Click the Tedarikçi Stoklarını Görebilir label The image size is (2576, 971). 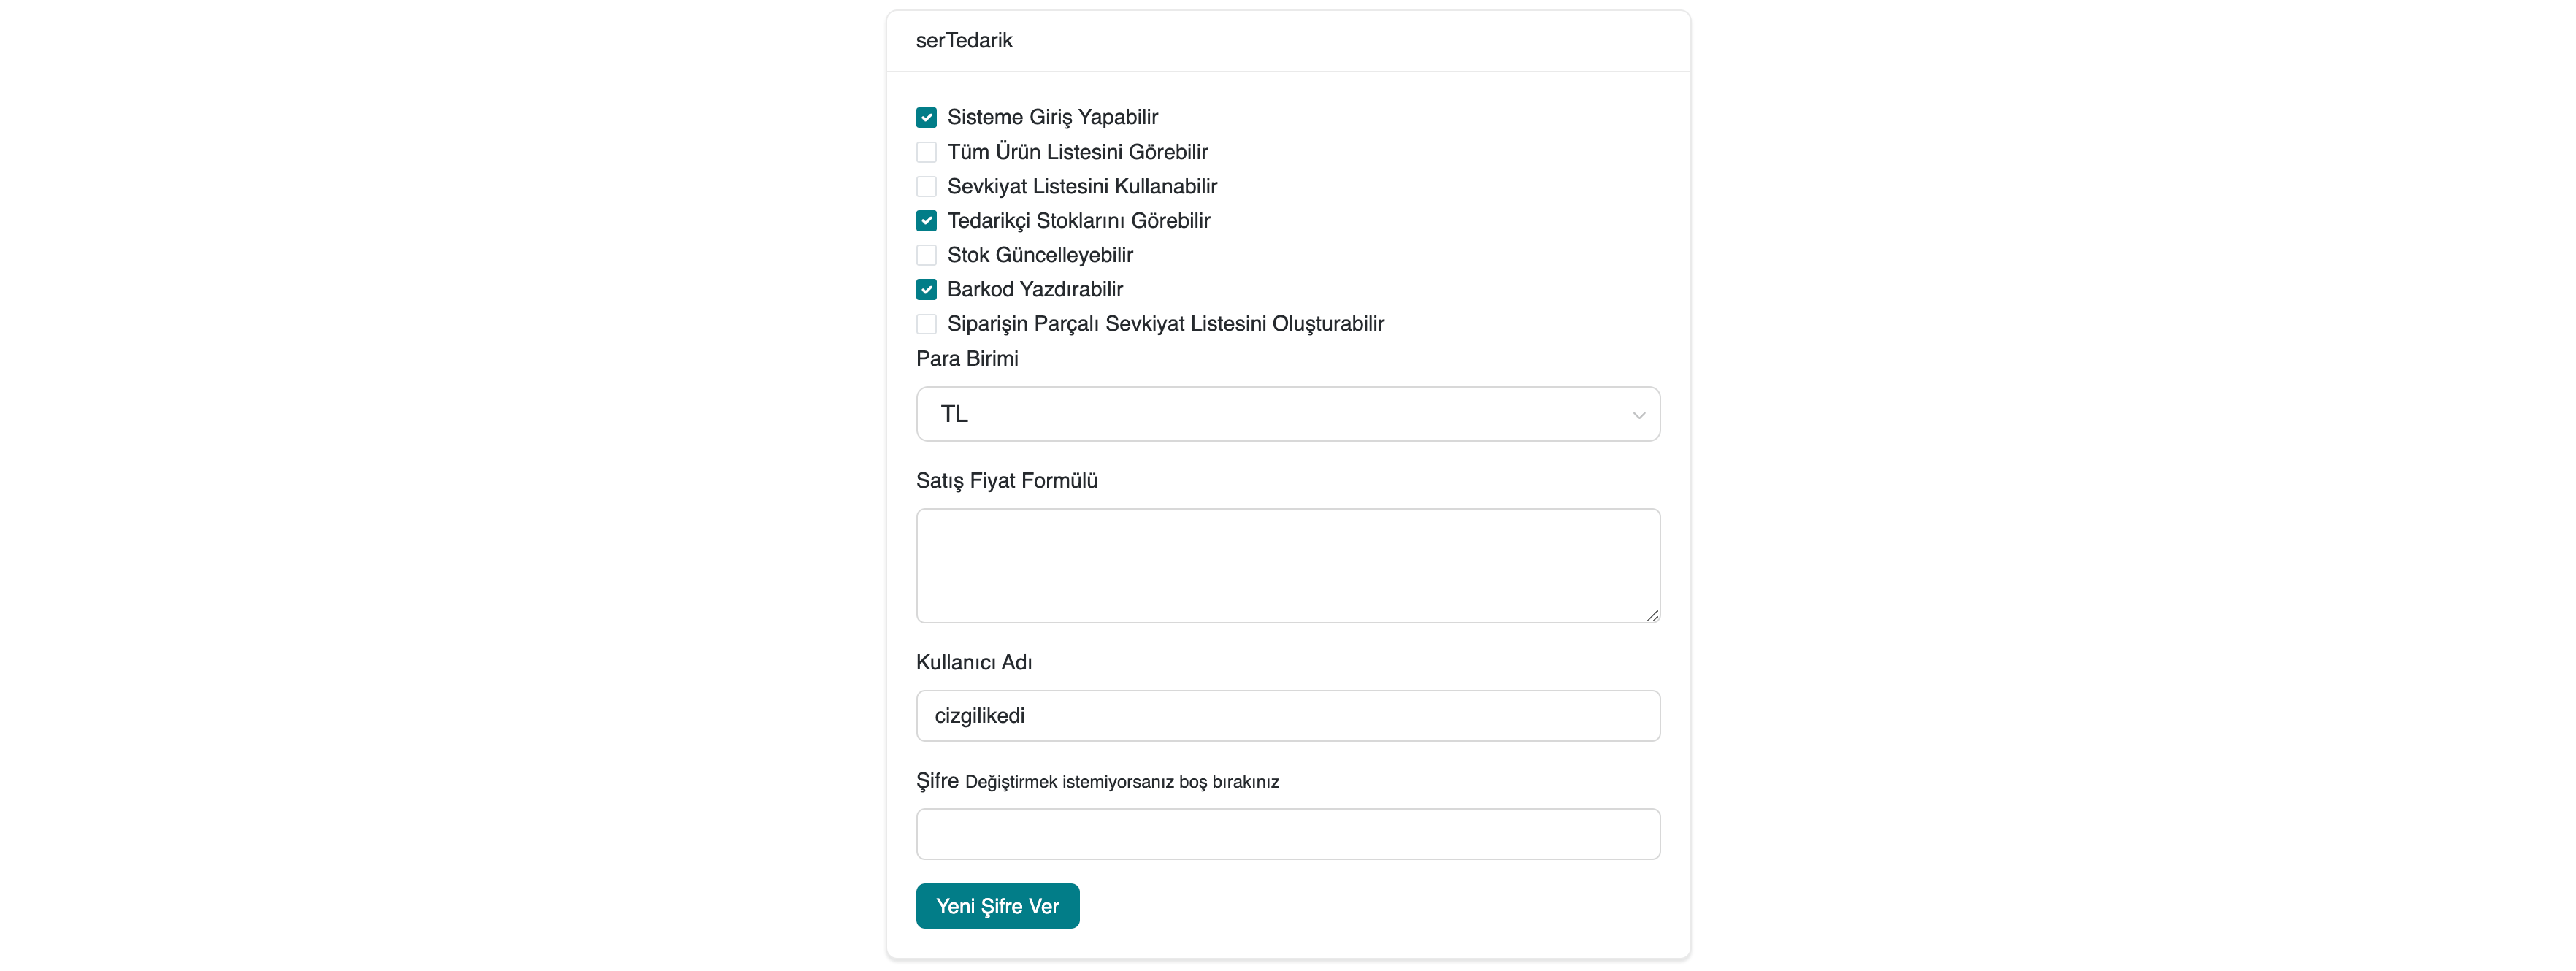click(1078, 221)
